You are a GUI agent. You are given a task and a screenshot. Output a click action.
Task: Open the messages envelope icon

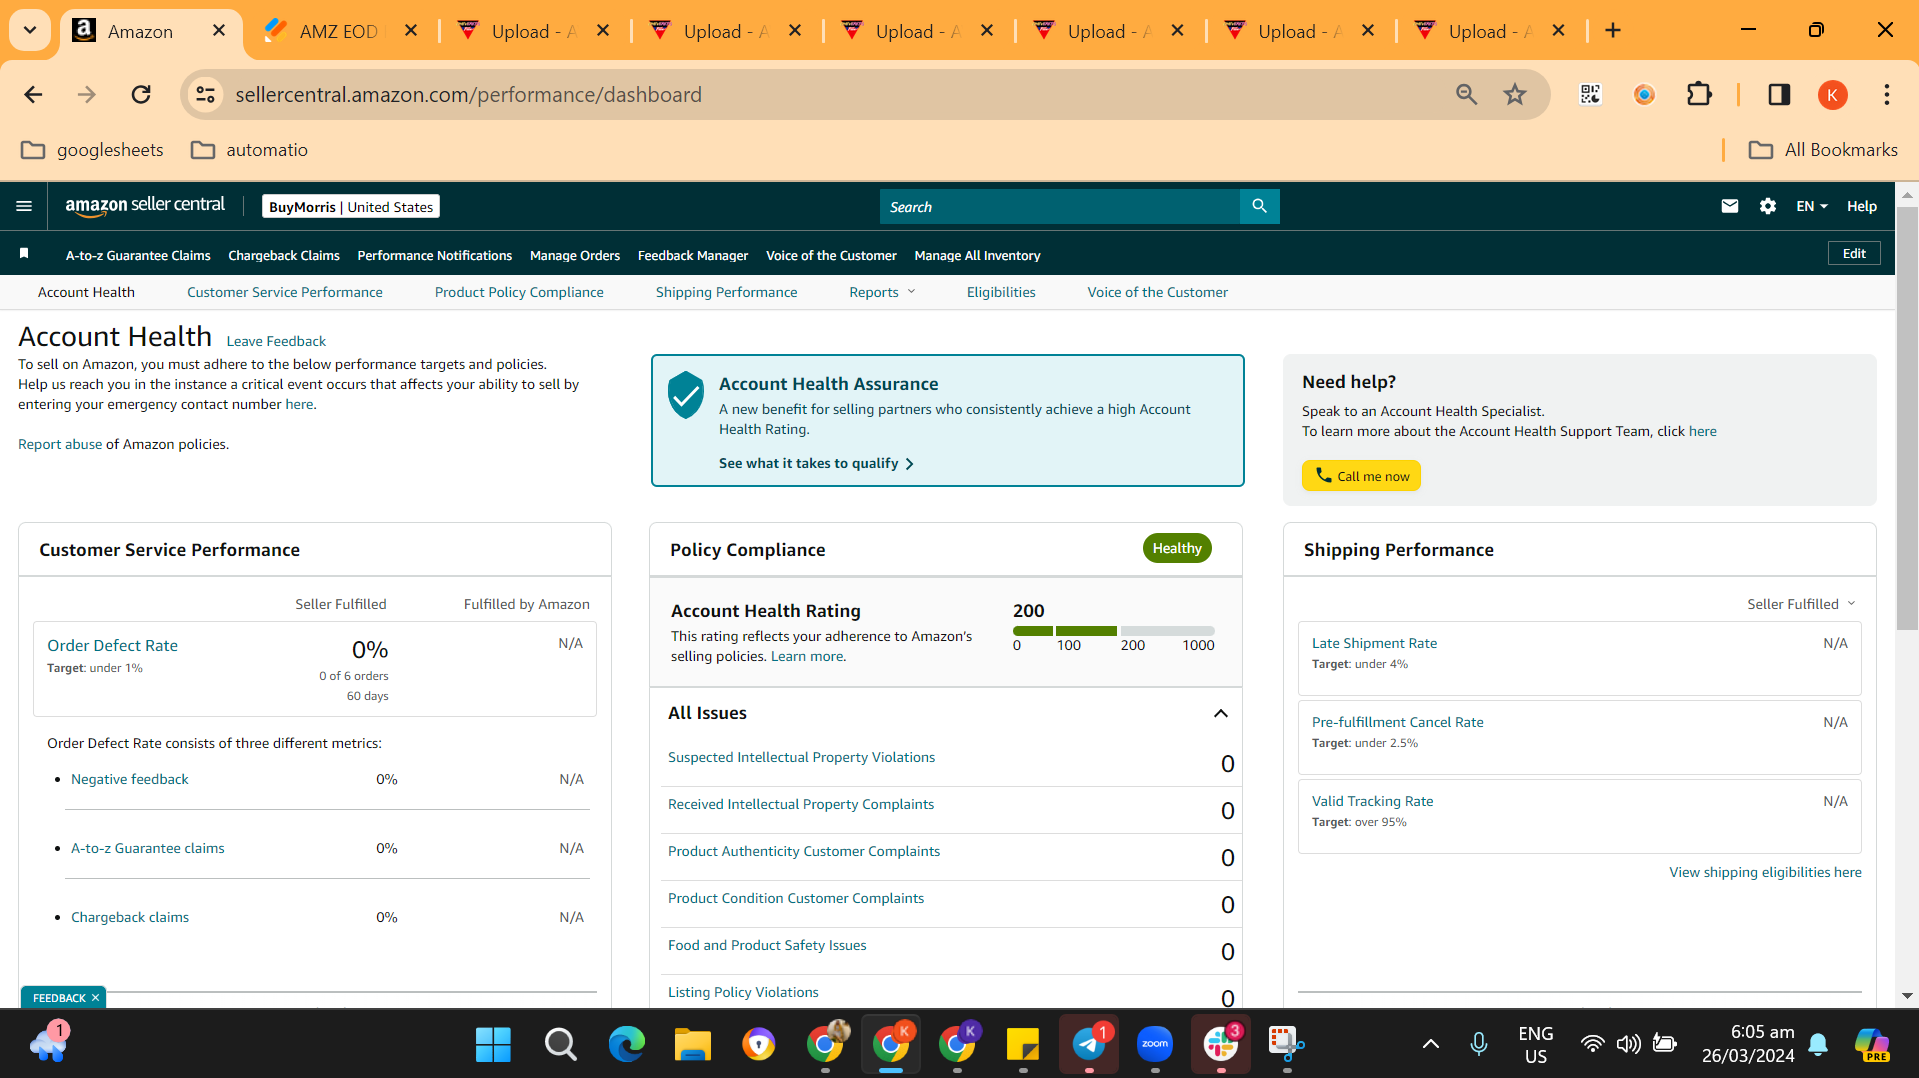click(x=1730, y=206)
